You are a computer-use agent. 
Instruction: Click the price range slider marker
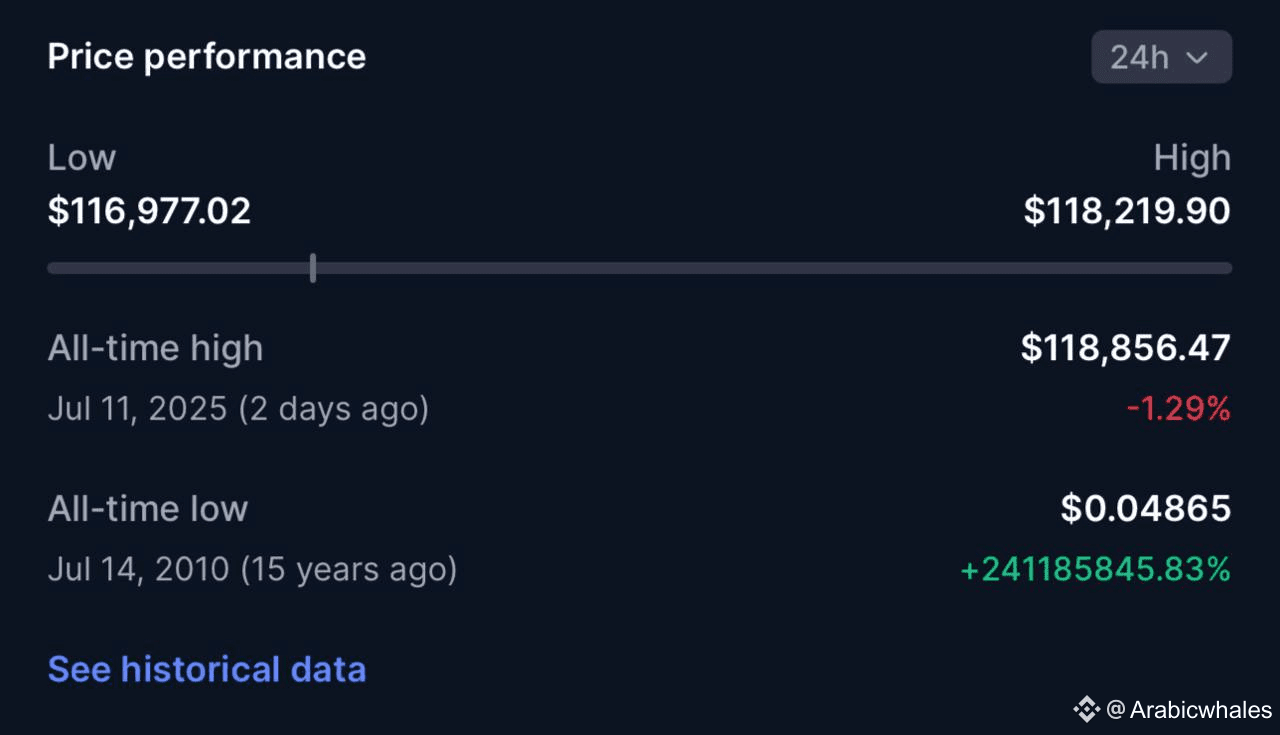pos(313,267)
